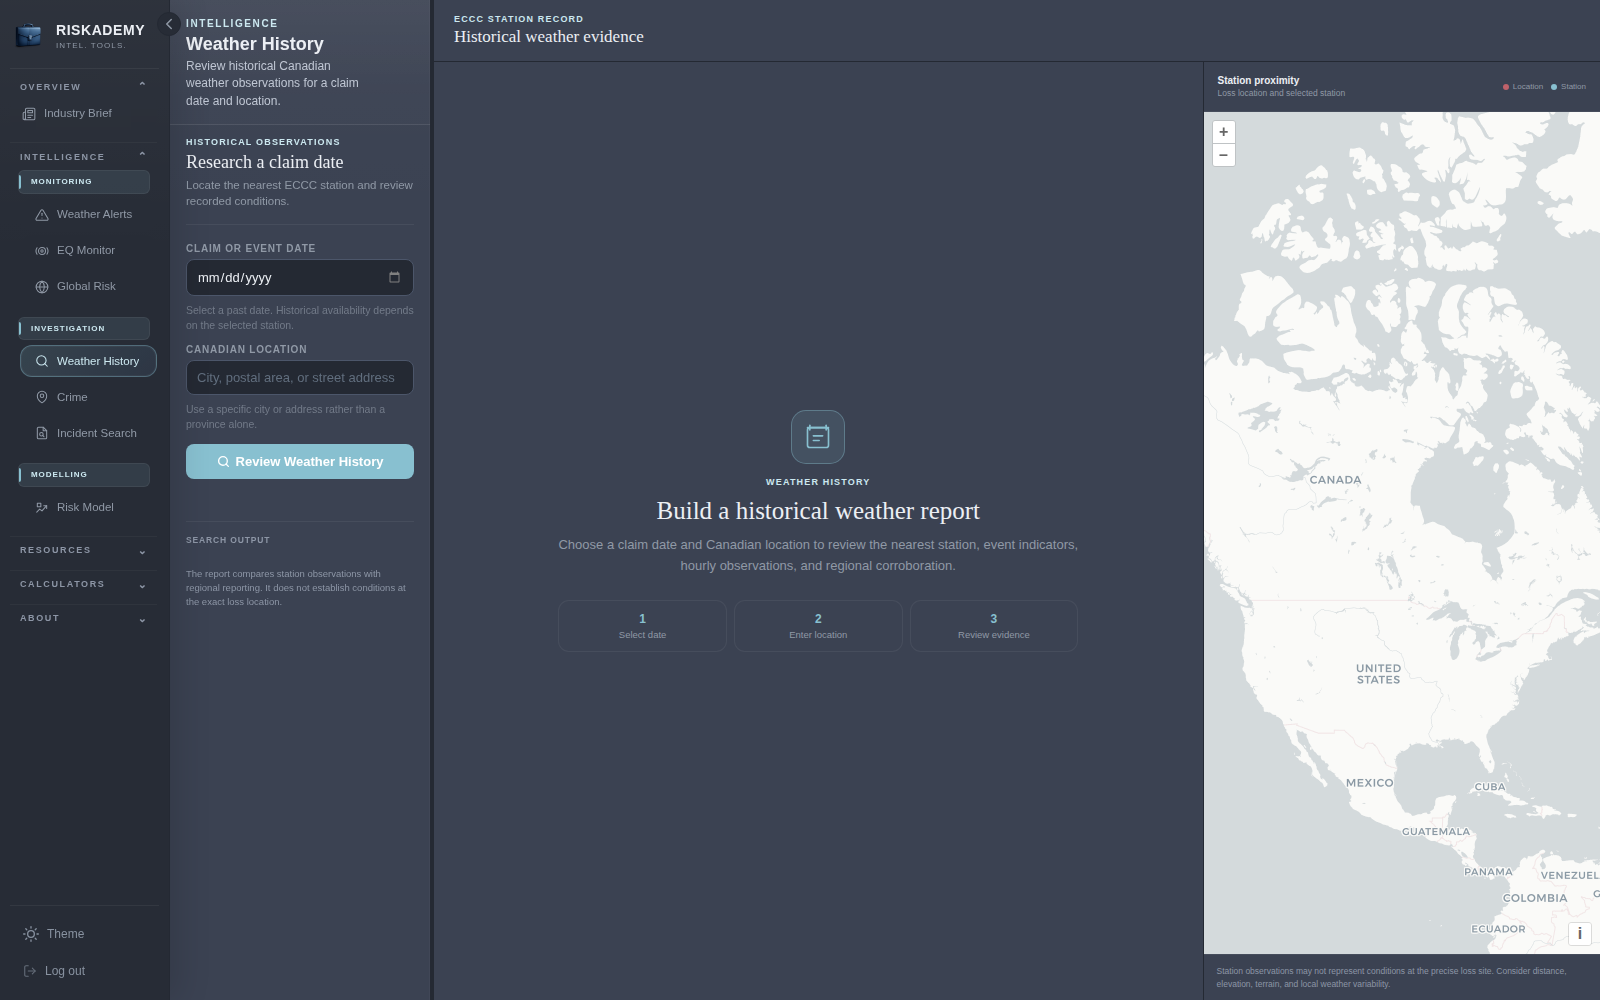Open the Crime page
The height and width of the screenshot is (1000, 1600).
click(88, 397)
